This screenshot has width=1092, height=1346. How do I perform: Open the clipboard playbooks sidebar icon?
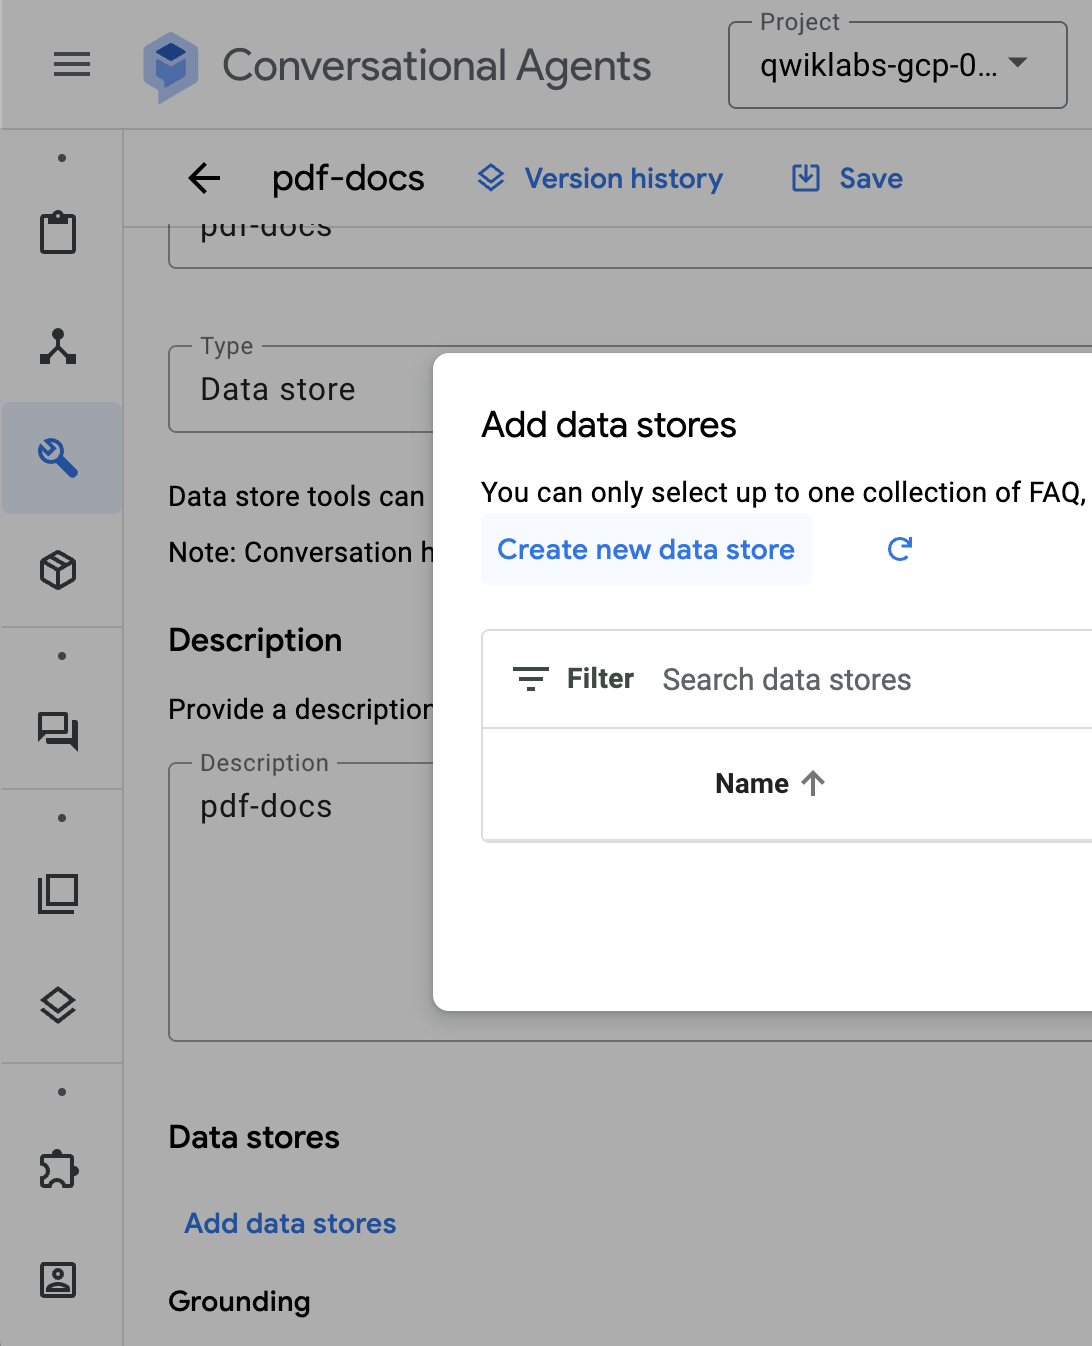(x=58, y=233)
